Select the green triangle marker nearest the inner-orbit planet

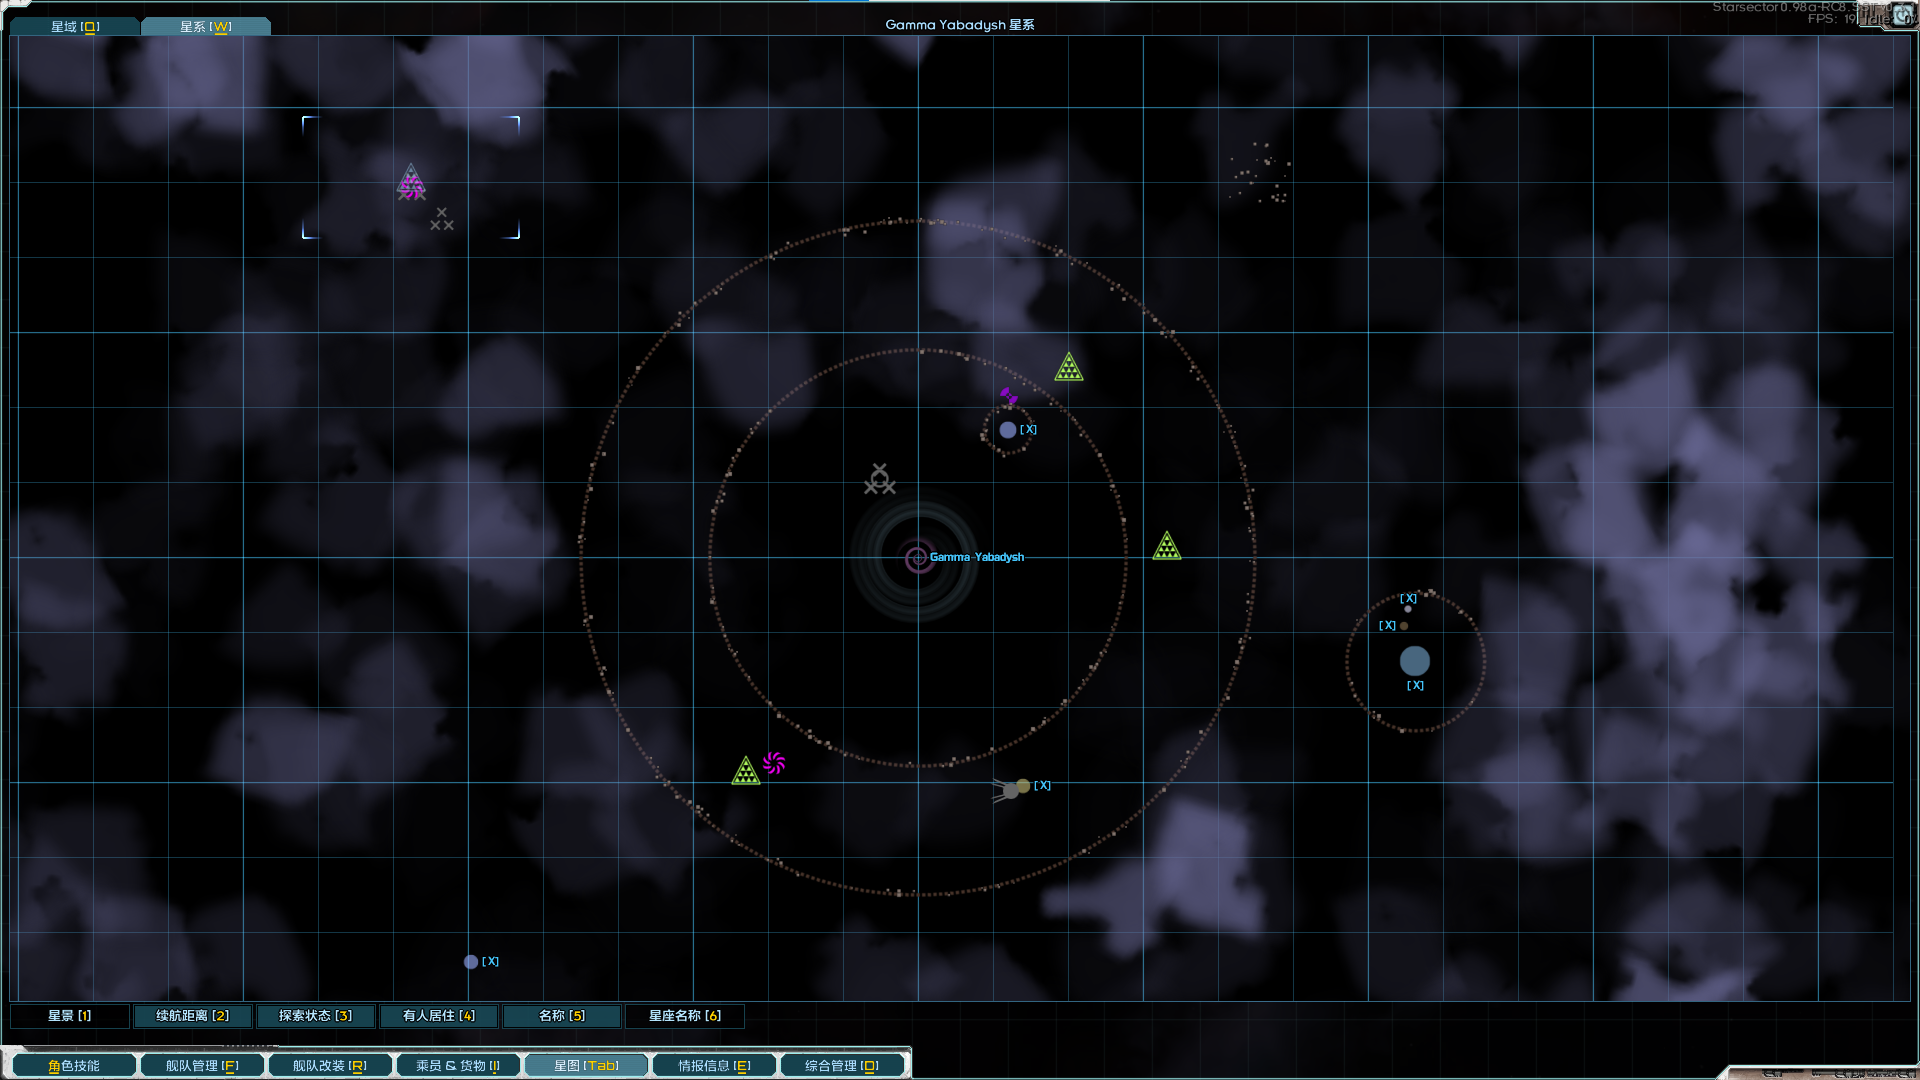click(1069, 367)
